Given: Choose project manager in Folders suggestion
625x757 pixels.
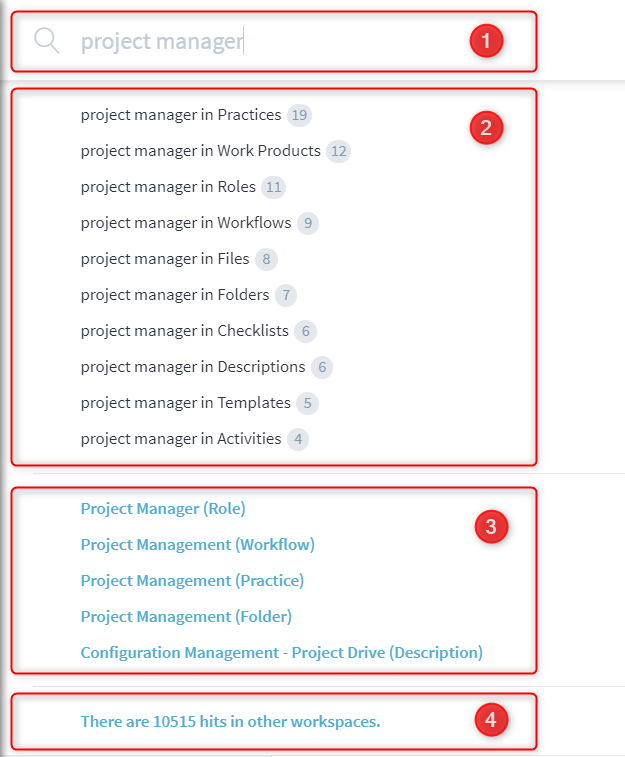Looking at the screenshot, I should click(x=175, y=295).
